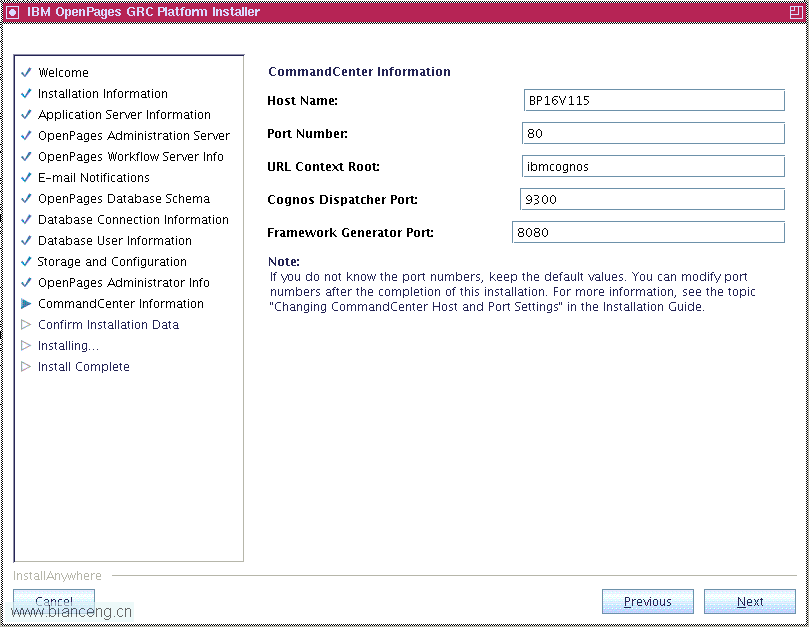Select the OpenPages Workflow Server Info step

(x=131, y=156)
